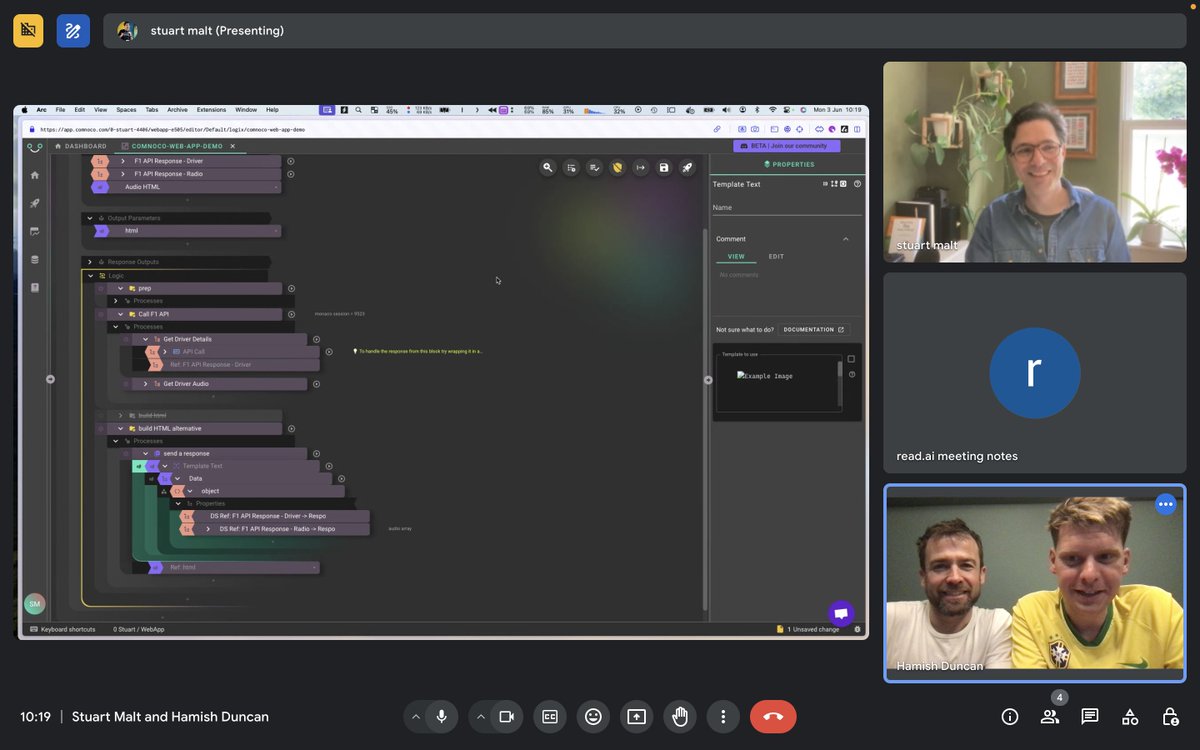
Task: Select stuart malt's video tile
Action: coord(1035,162)
